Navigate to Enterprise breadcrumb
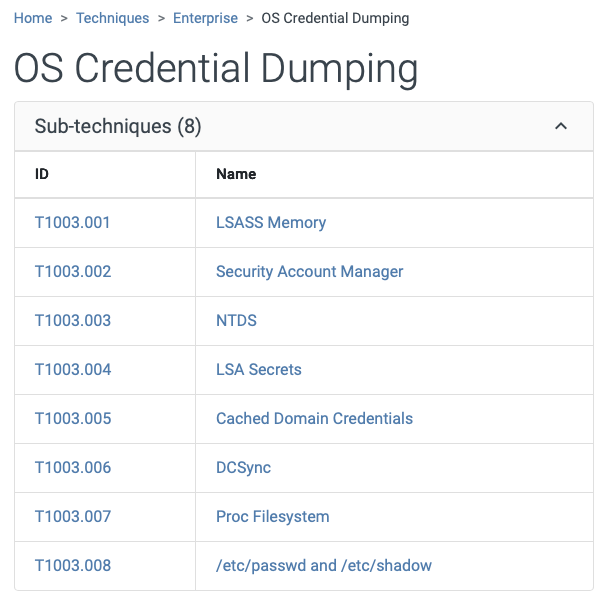The width and height of the screenshot is (608, 600). click(x=205, y=18)
